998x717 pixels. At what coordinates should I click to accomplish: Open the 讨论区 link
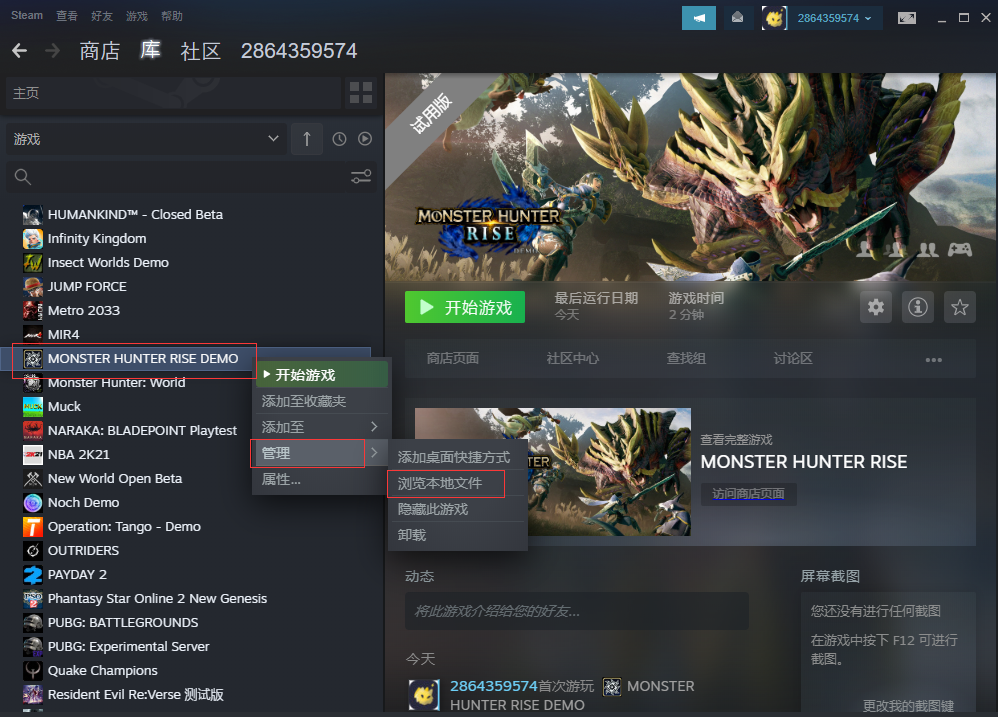pyautogui.click(x=792, y=359)
